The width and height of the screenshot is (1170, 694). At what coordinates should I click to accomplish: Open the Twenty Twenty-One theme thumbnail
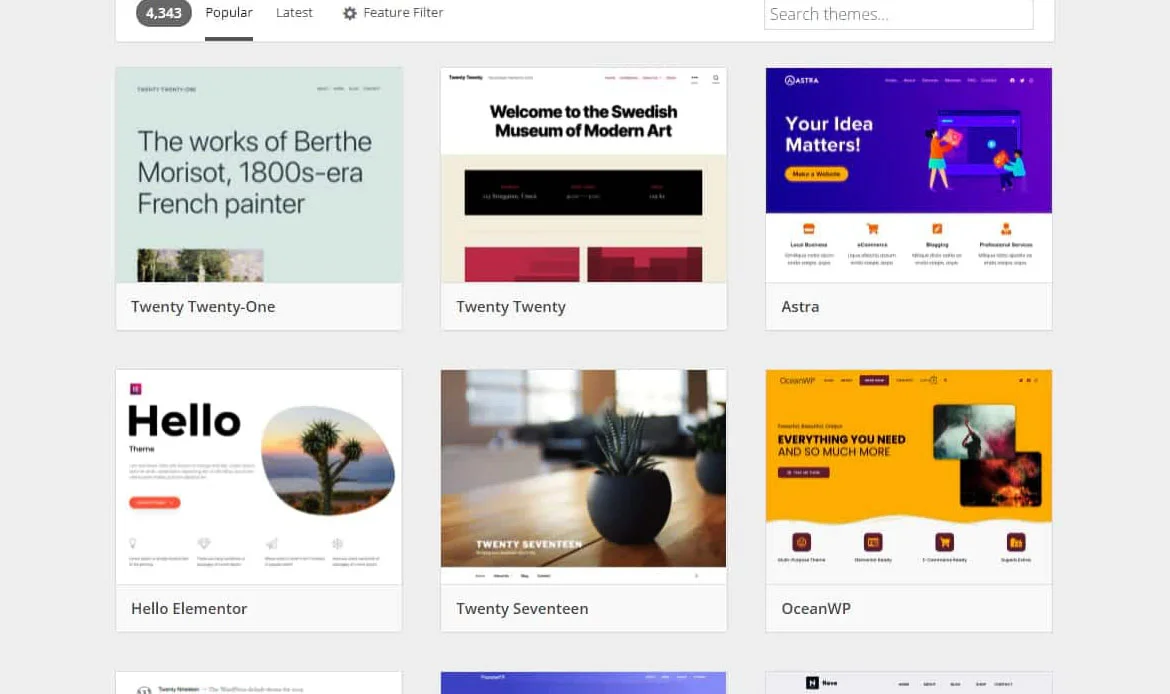pyautogui.click(x=259, y=175)
